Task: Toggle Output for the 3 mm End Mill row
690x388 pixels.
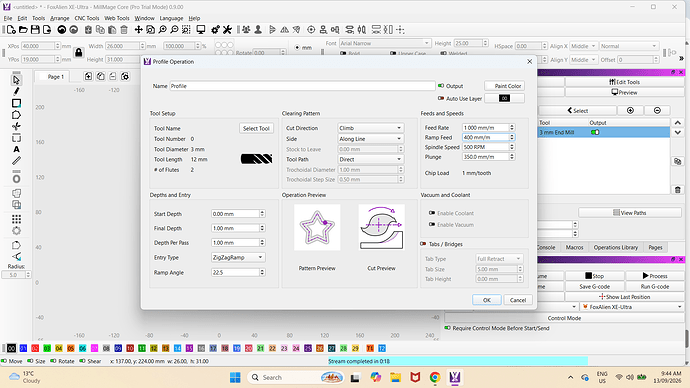Action: point(595,132)
